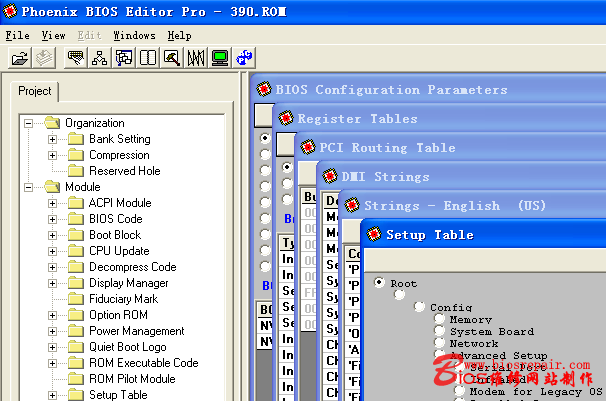
Task: Open the Windows menu
Action: click(x=134, y=36)
